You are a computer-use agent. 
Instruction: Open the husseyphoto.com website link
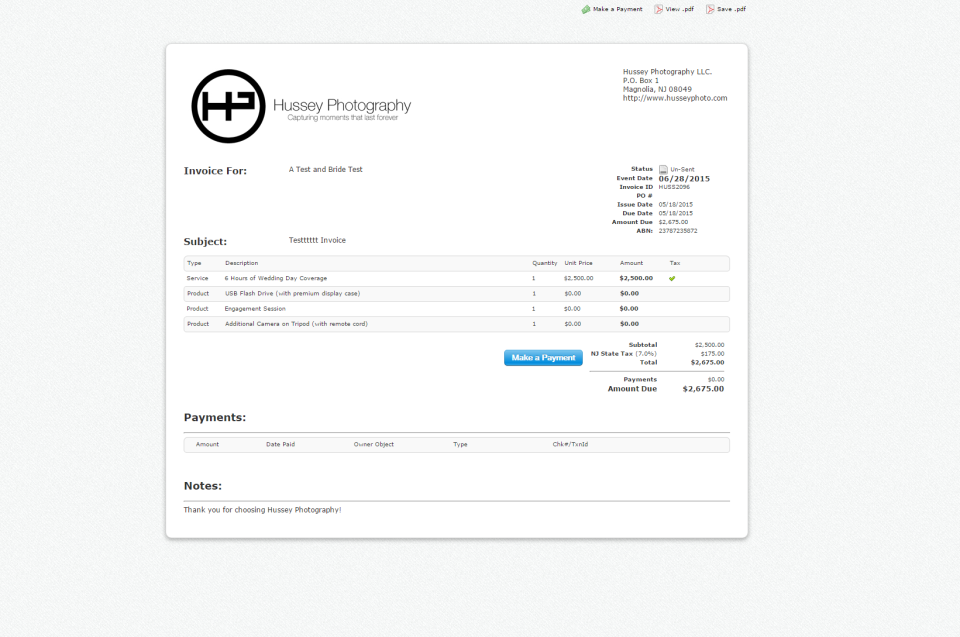(x=675, y=98)
